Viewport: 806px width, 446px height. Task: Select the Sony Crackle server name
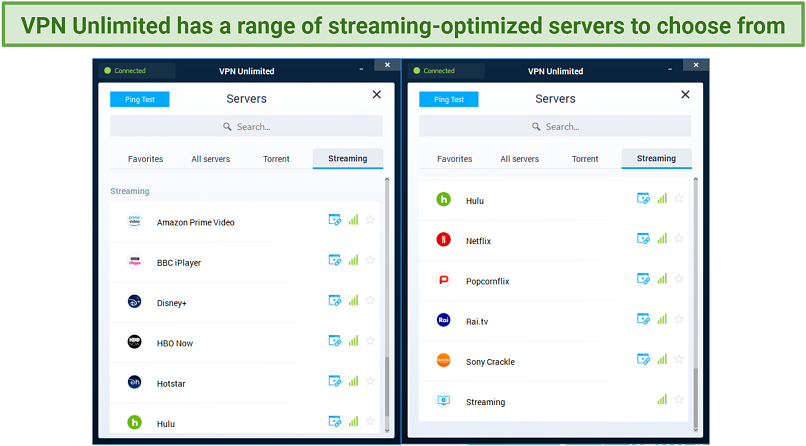pyautogui.click(x=490, y=362)
